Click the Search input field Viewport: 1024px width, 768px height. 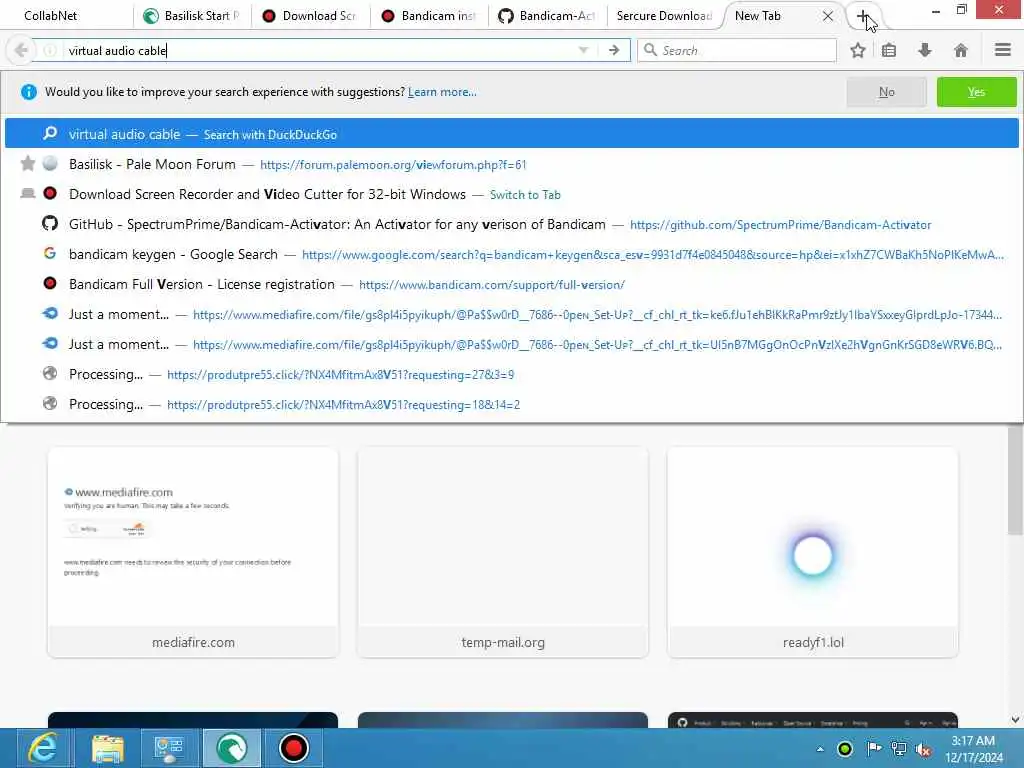tap(737, 50)
